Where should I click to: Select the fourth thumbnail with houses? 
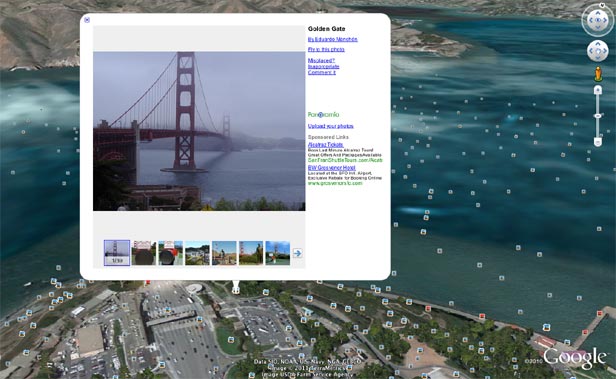point(197,253)
